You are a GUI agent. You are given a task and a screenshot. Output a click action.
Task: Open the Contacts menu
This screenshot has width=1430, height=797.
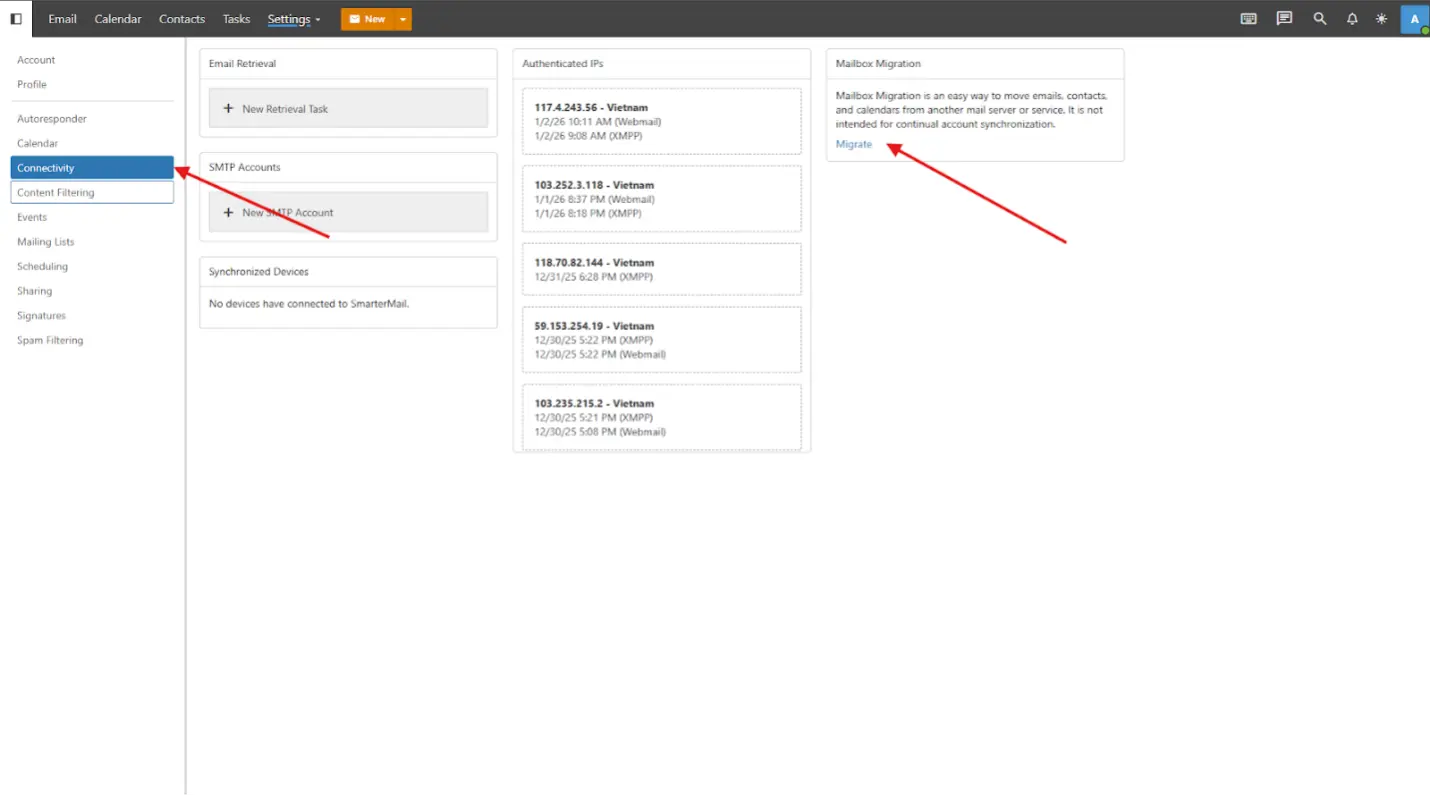[x=182, y=19]
